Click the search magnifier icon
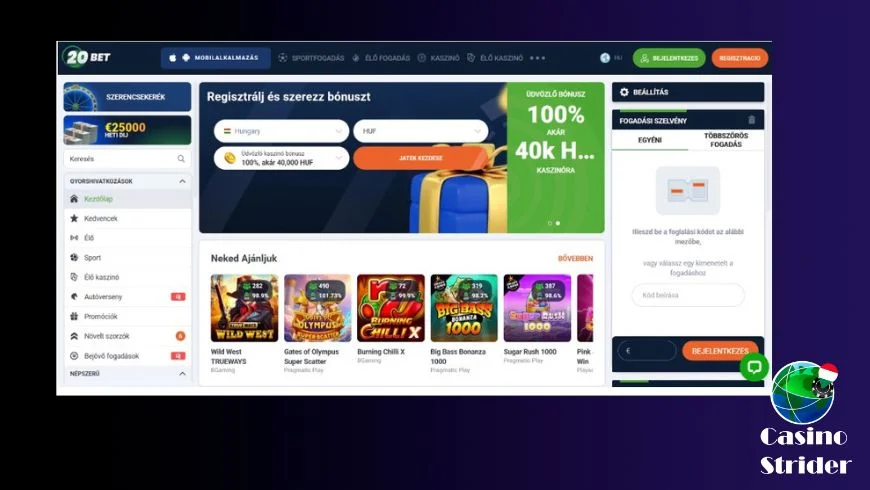Image resolution: width=870 pixels, height=490 pixels. point(181,159)
